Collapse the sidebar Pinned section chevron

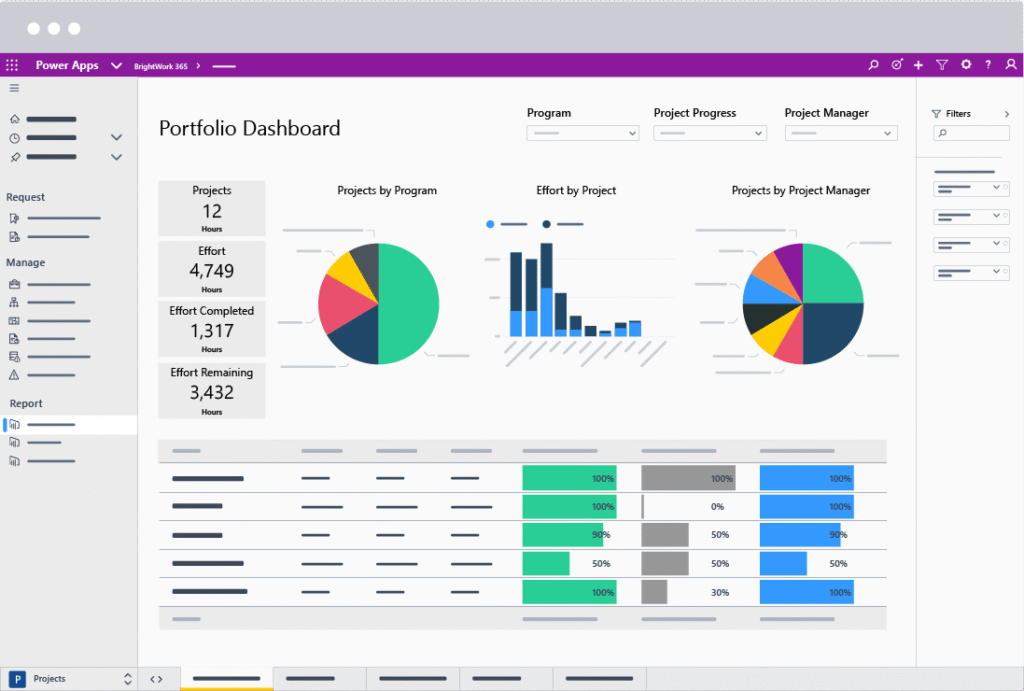(116, 157)
